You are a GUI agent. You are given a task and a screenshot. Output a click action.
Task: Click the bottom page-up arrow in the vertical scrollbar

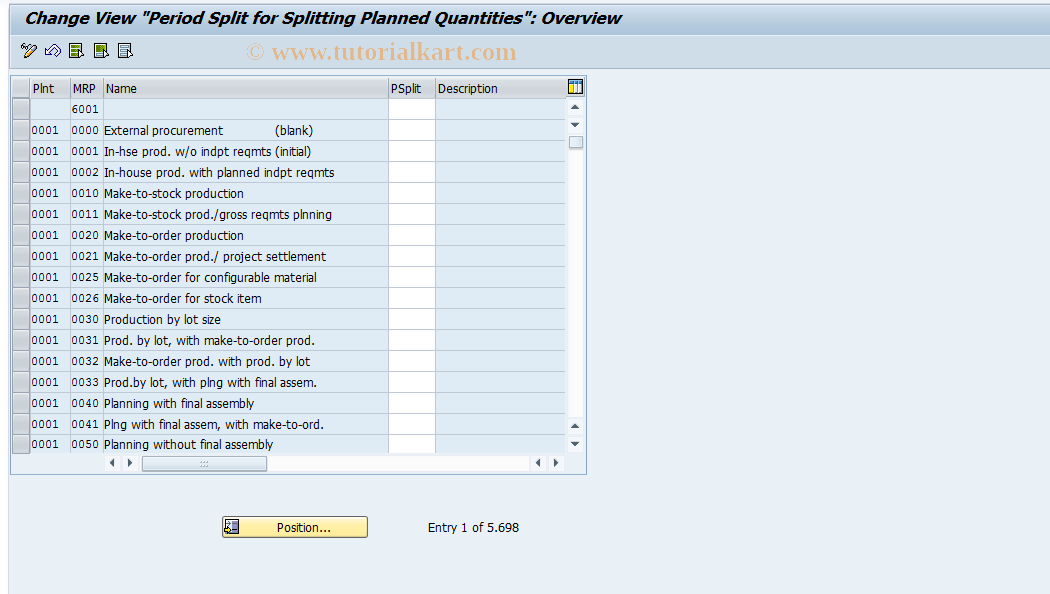tap(575, 426)
